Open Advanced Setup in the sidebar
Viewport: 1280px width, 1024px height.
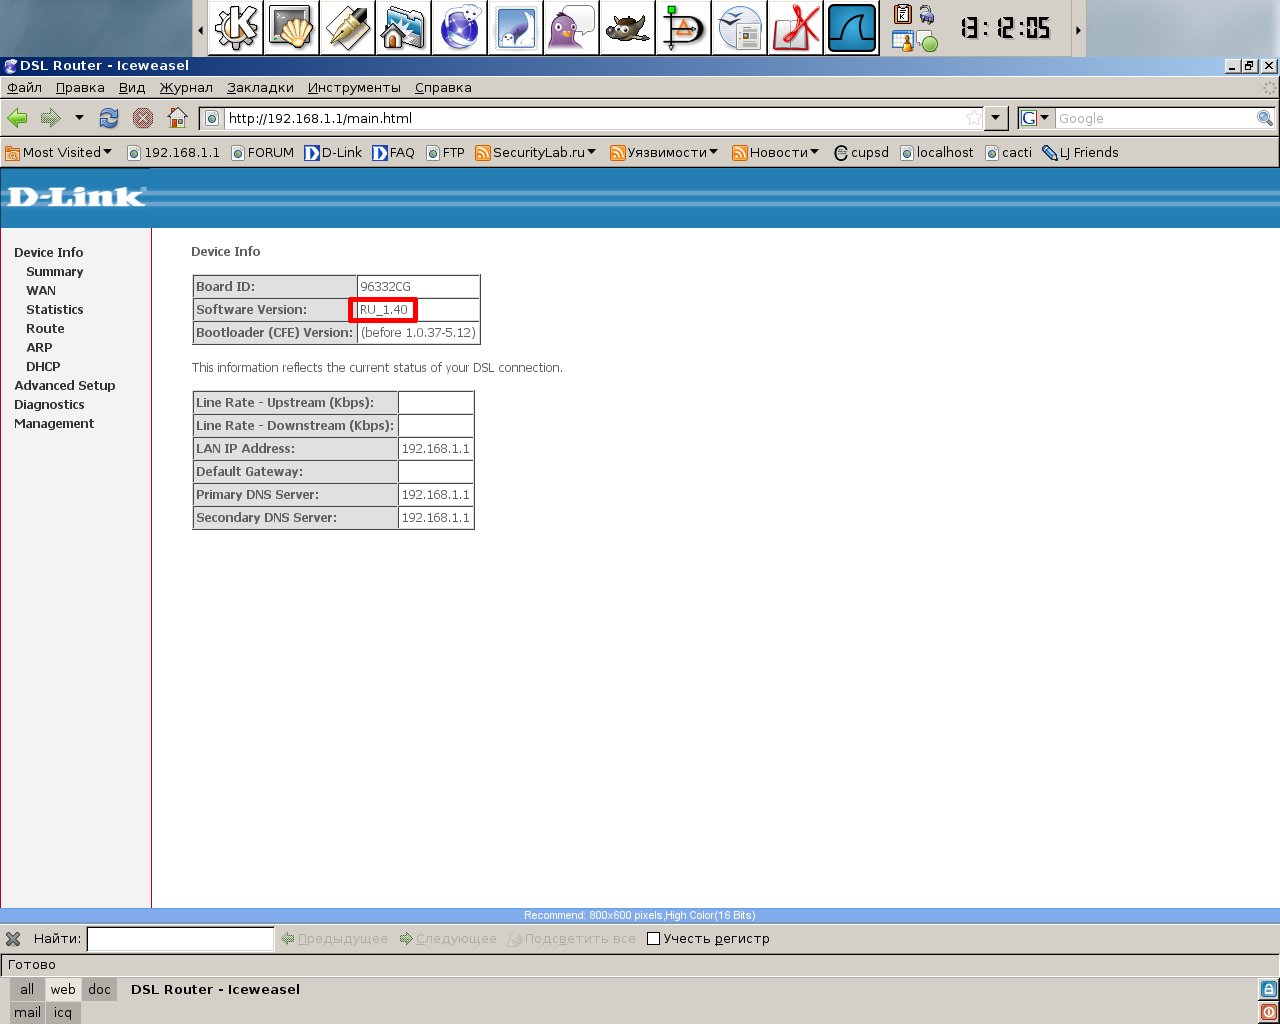65,386
